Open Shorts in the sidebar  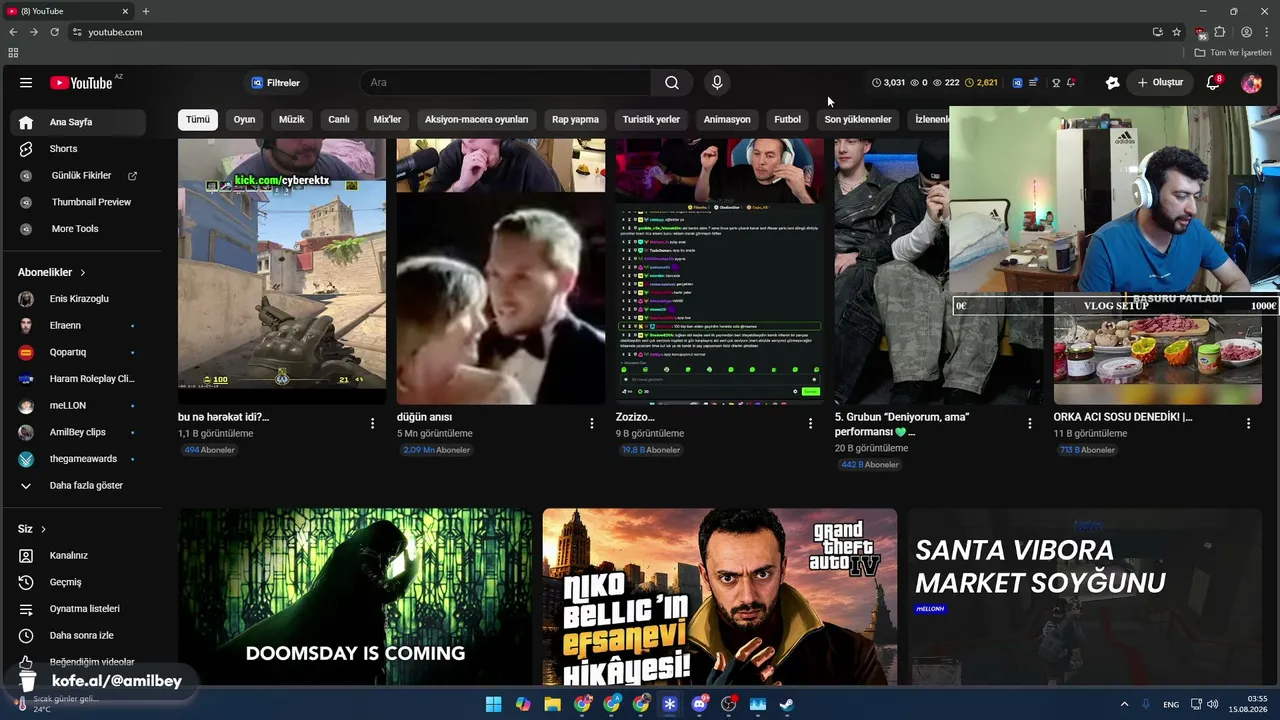coord(78,149)
